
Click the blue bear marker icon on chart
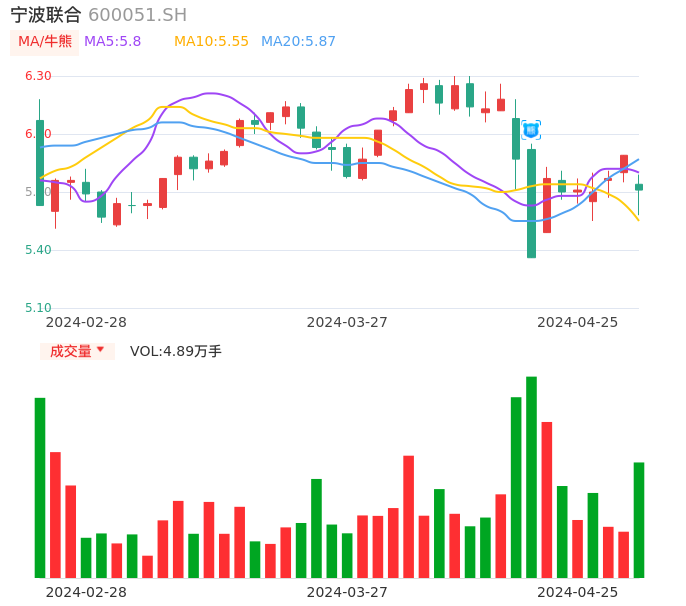click(x=531, y=130)
